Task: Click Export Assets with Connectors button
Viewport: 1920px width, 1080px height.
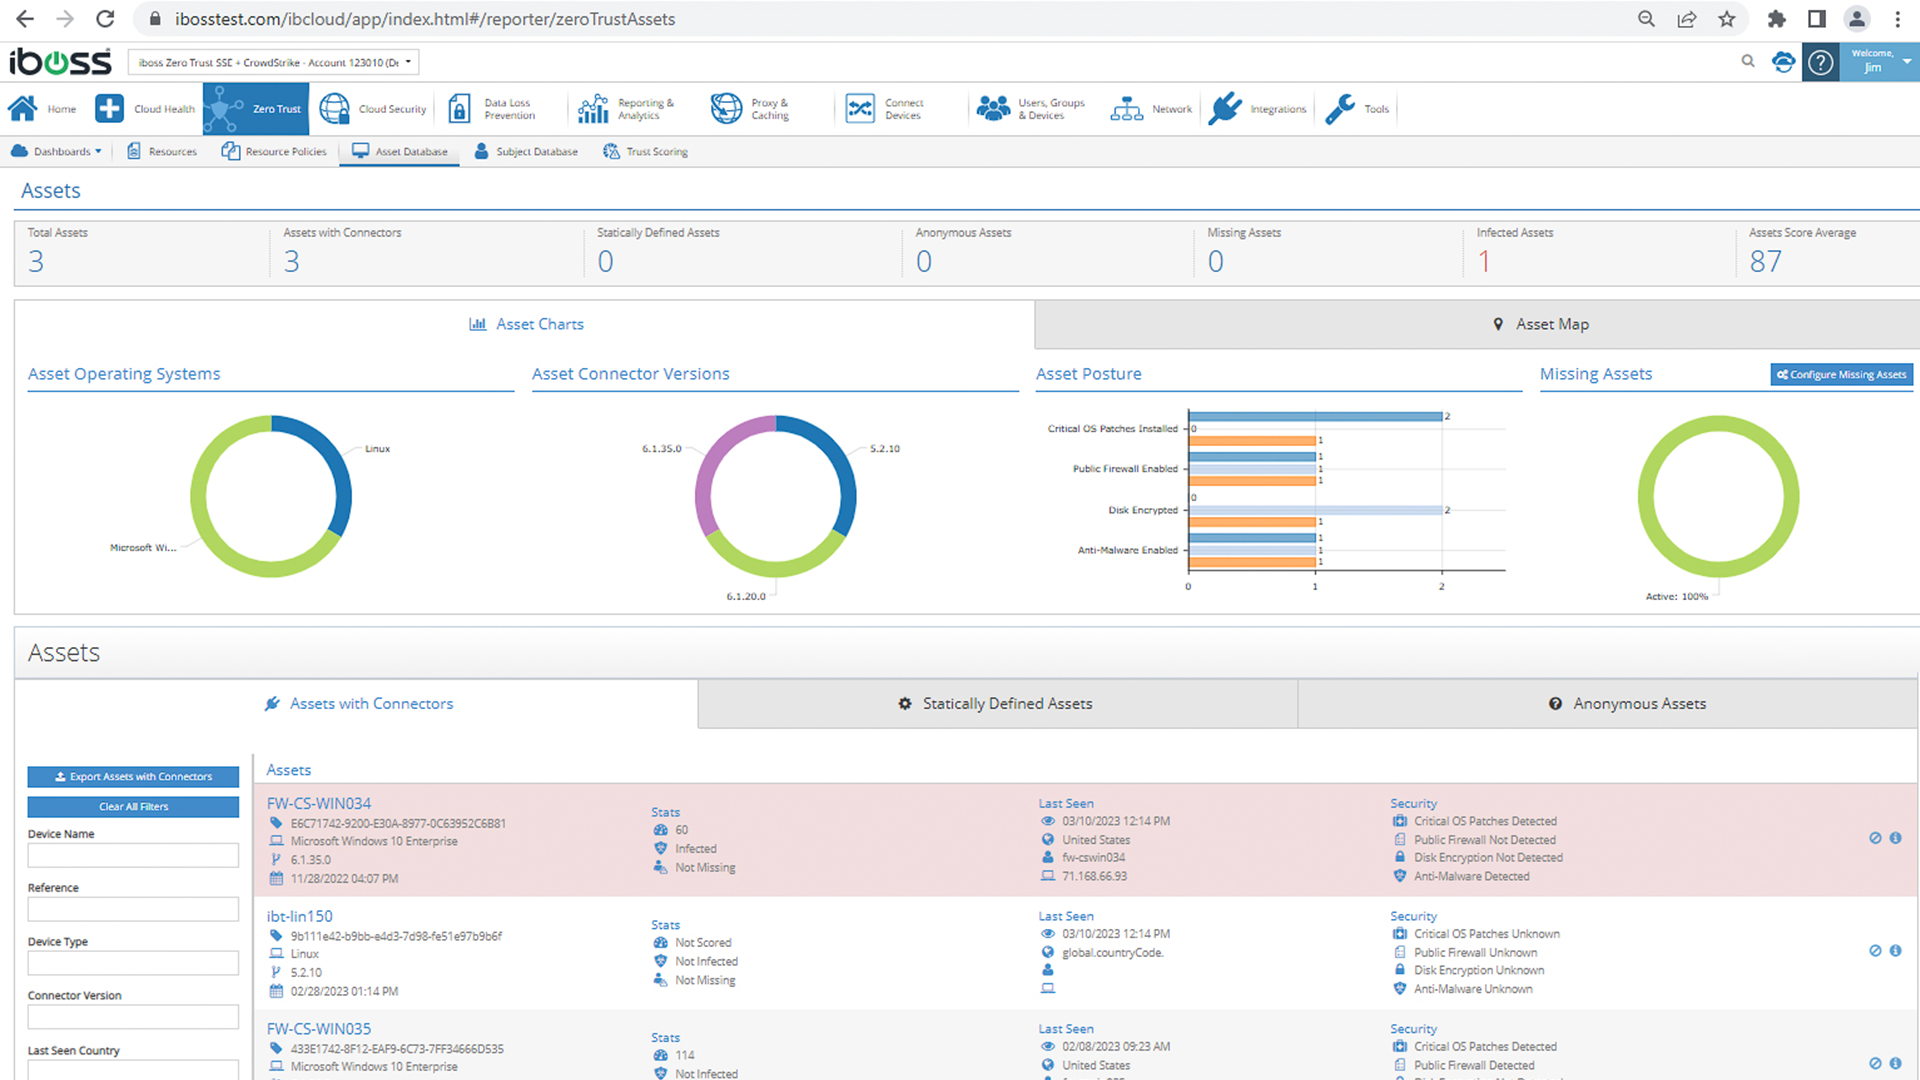Action: pos(133,777)
